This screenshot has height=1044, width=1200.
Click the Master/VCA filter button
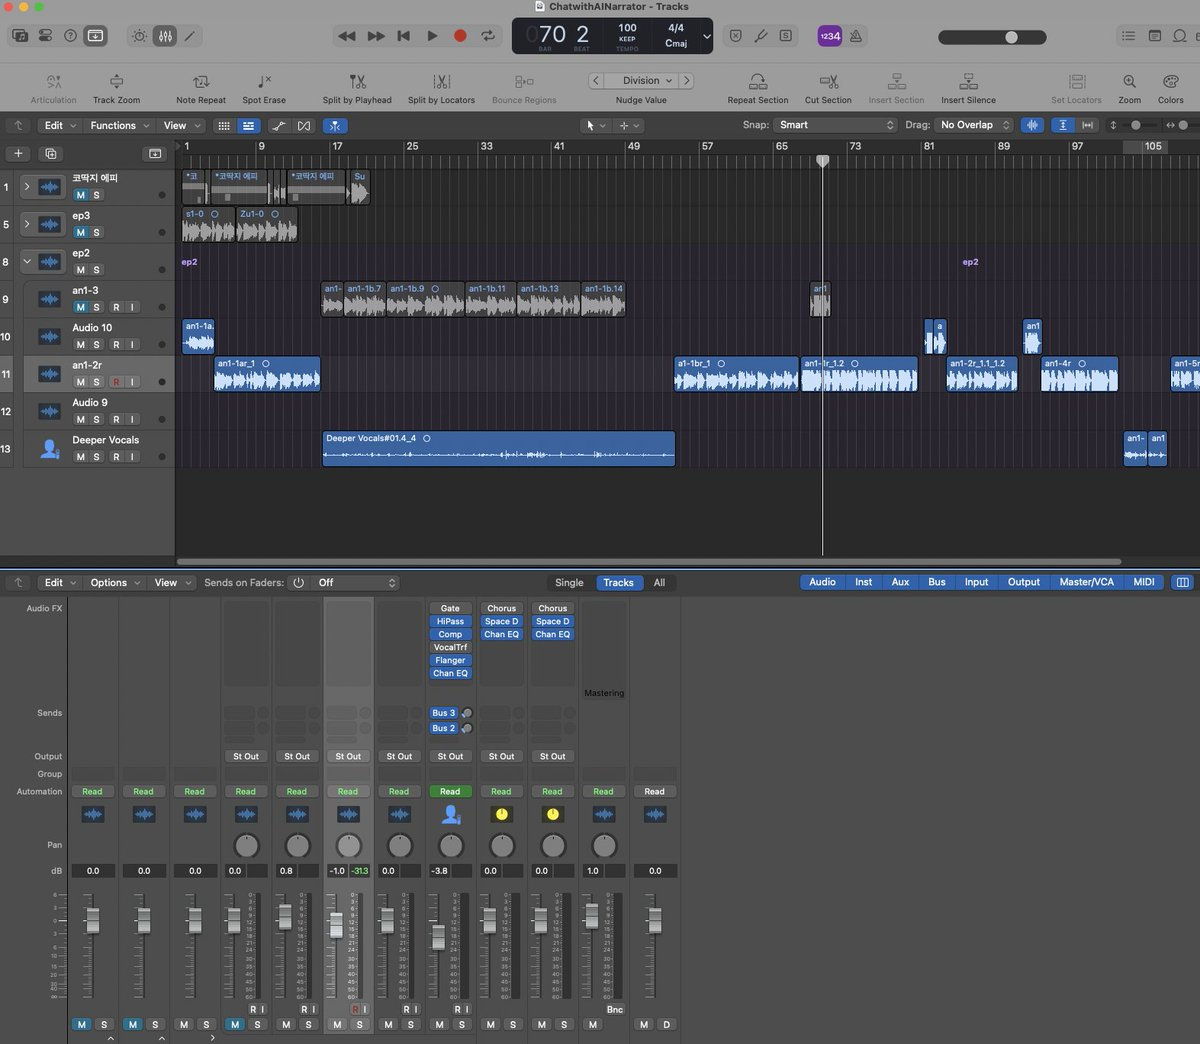point(1086,582)
